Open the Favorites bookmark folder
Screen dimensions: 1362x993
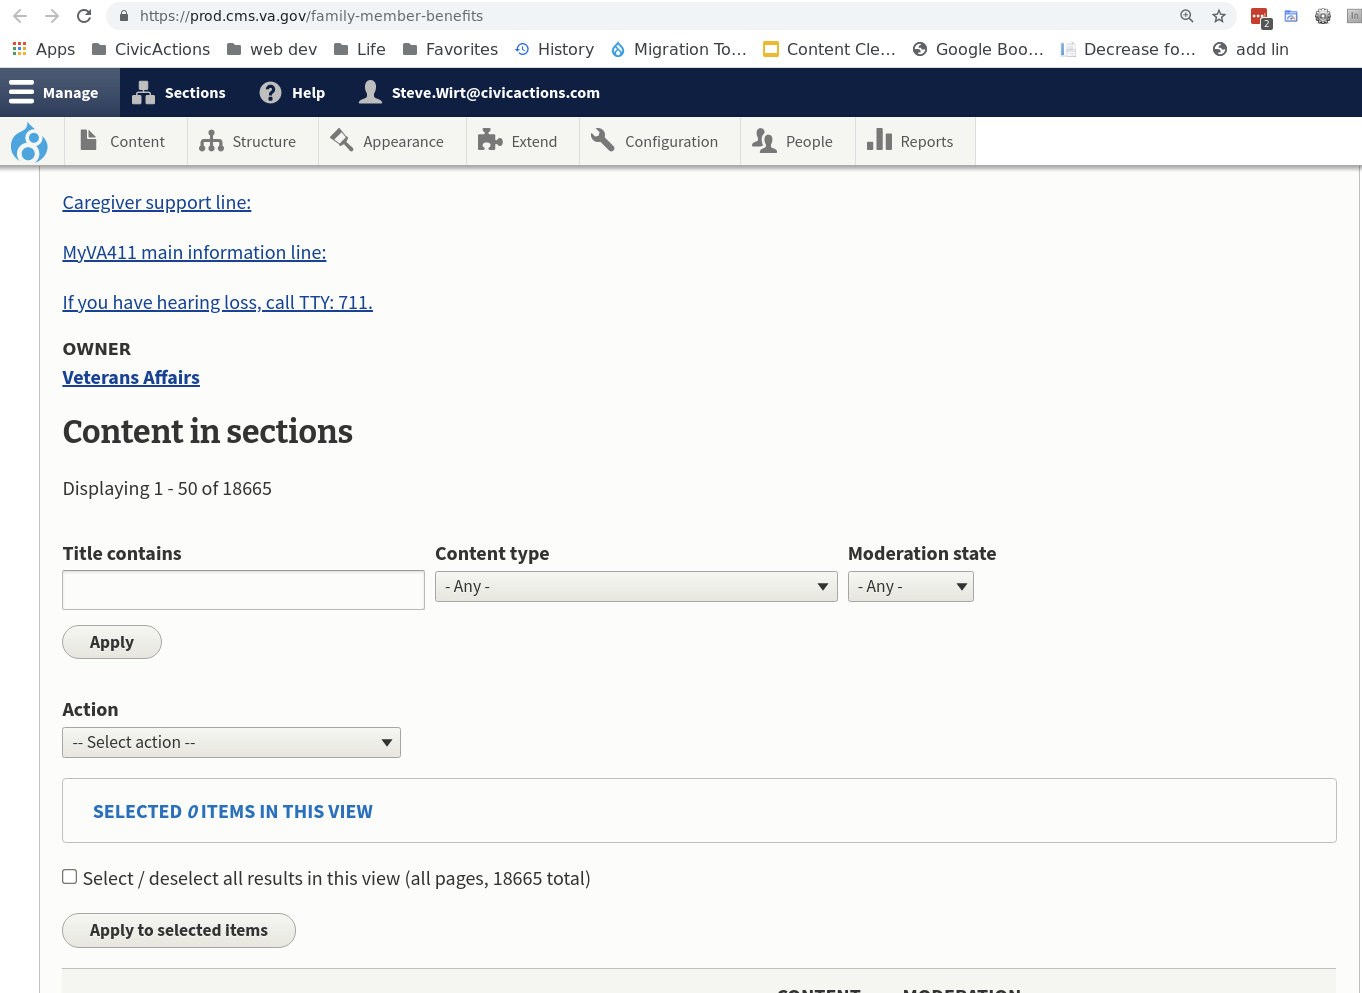450,49
